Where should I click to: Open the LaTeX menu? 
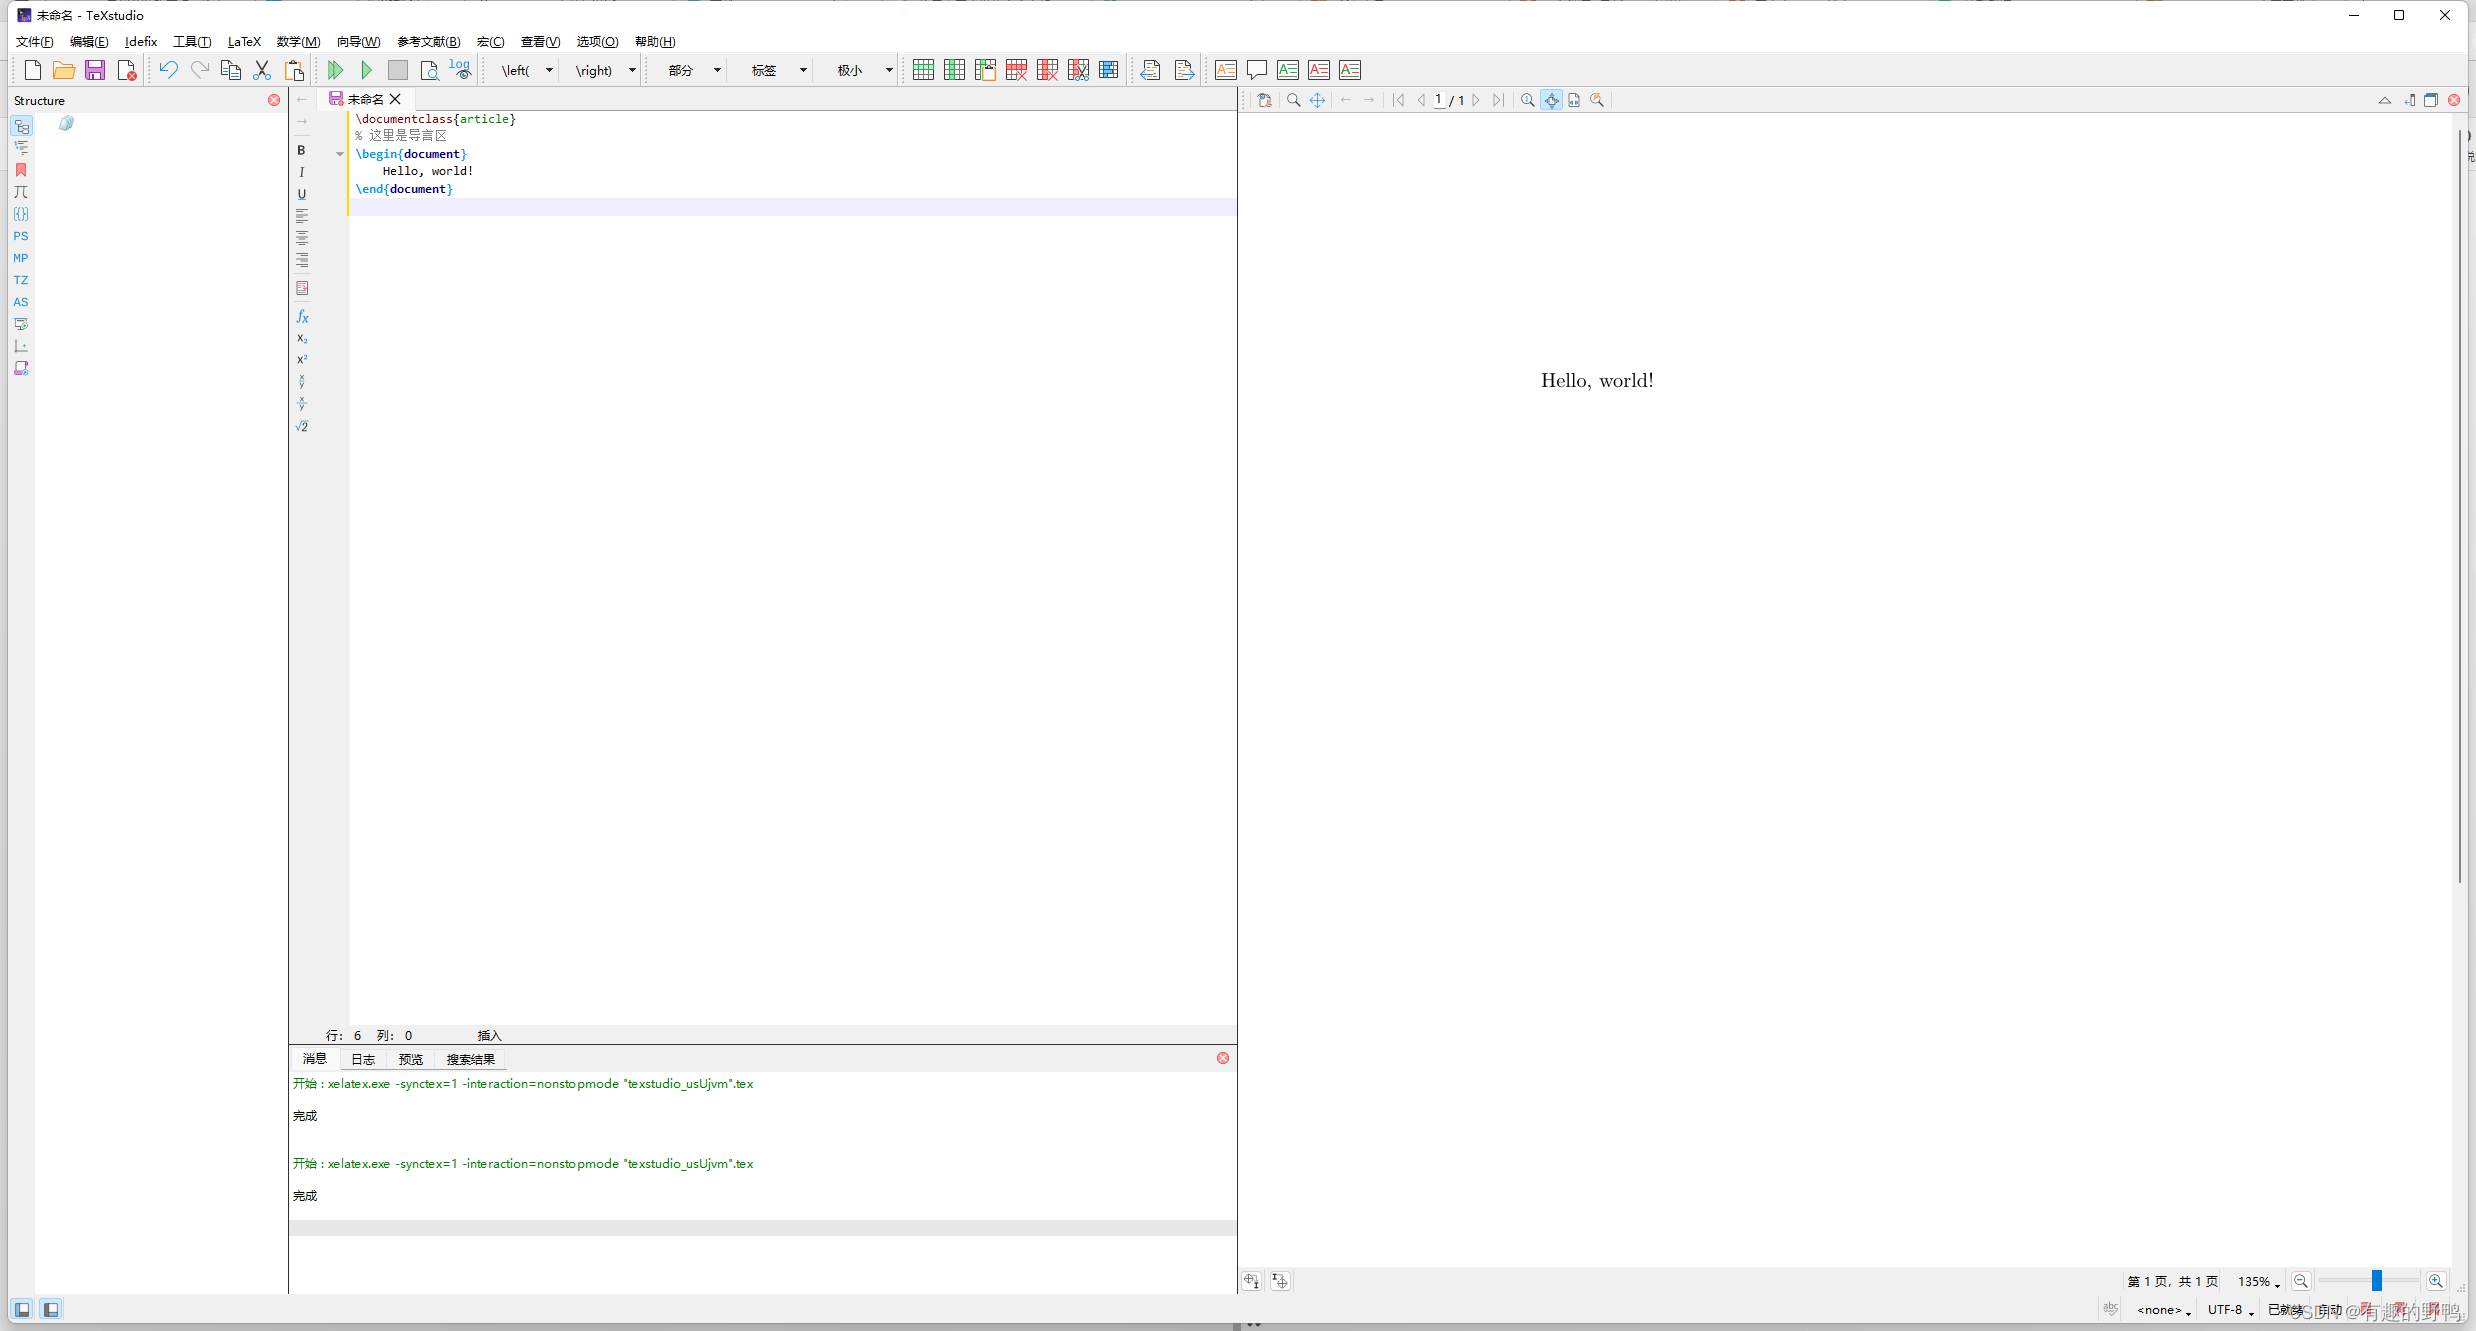[244, 42]
